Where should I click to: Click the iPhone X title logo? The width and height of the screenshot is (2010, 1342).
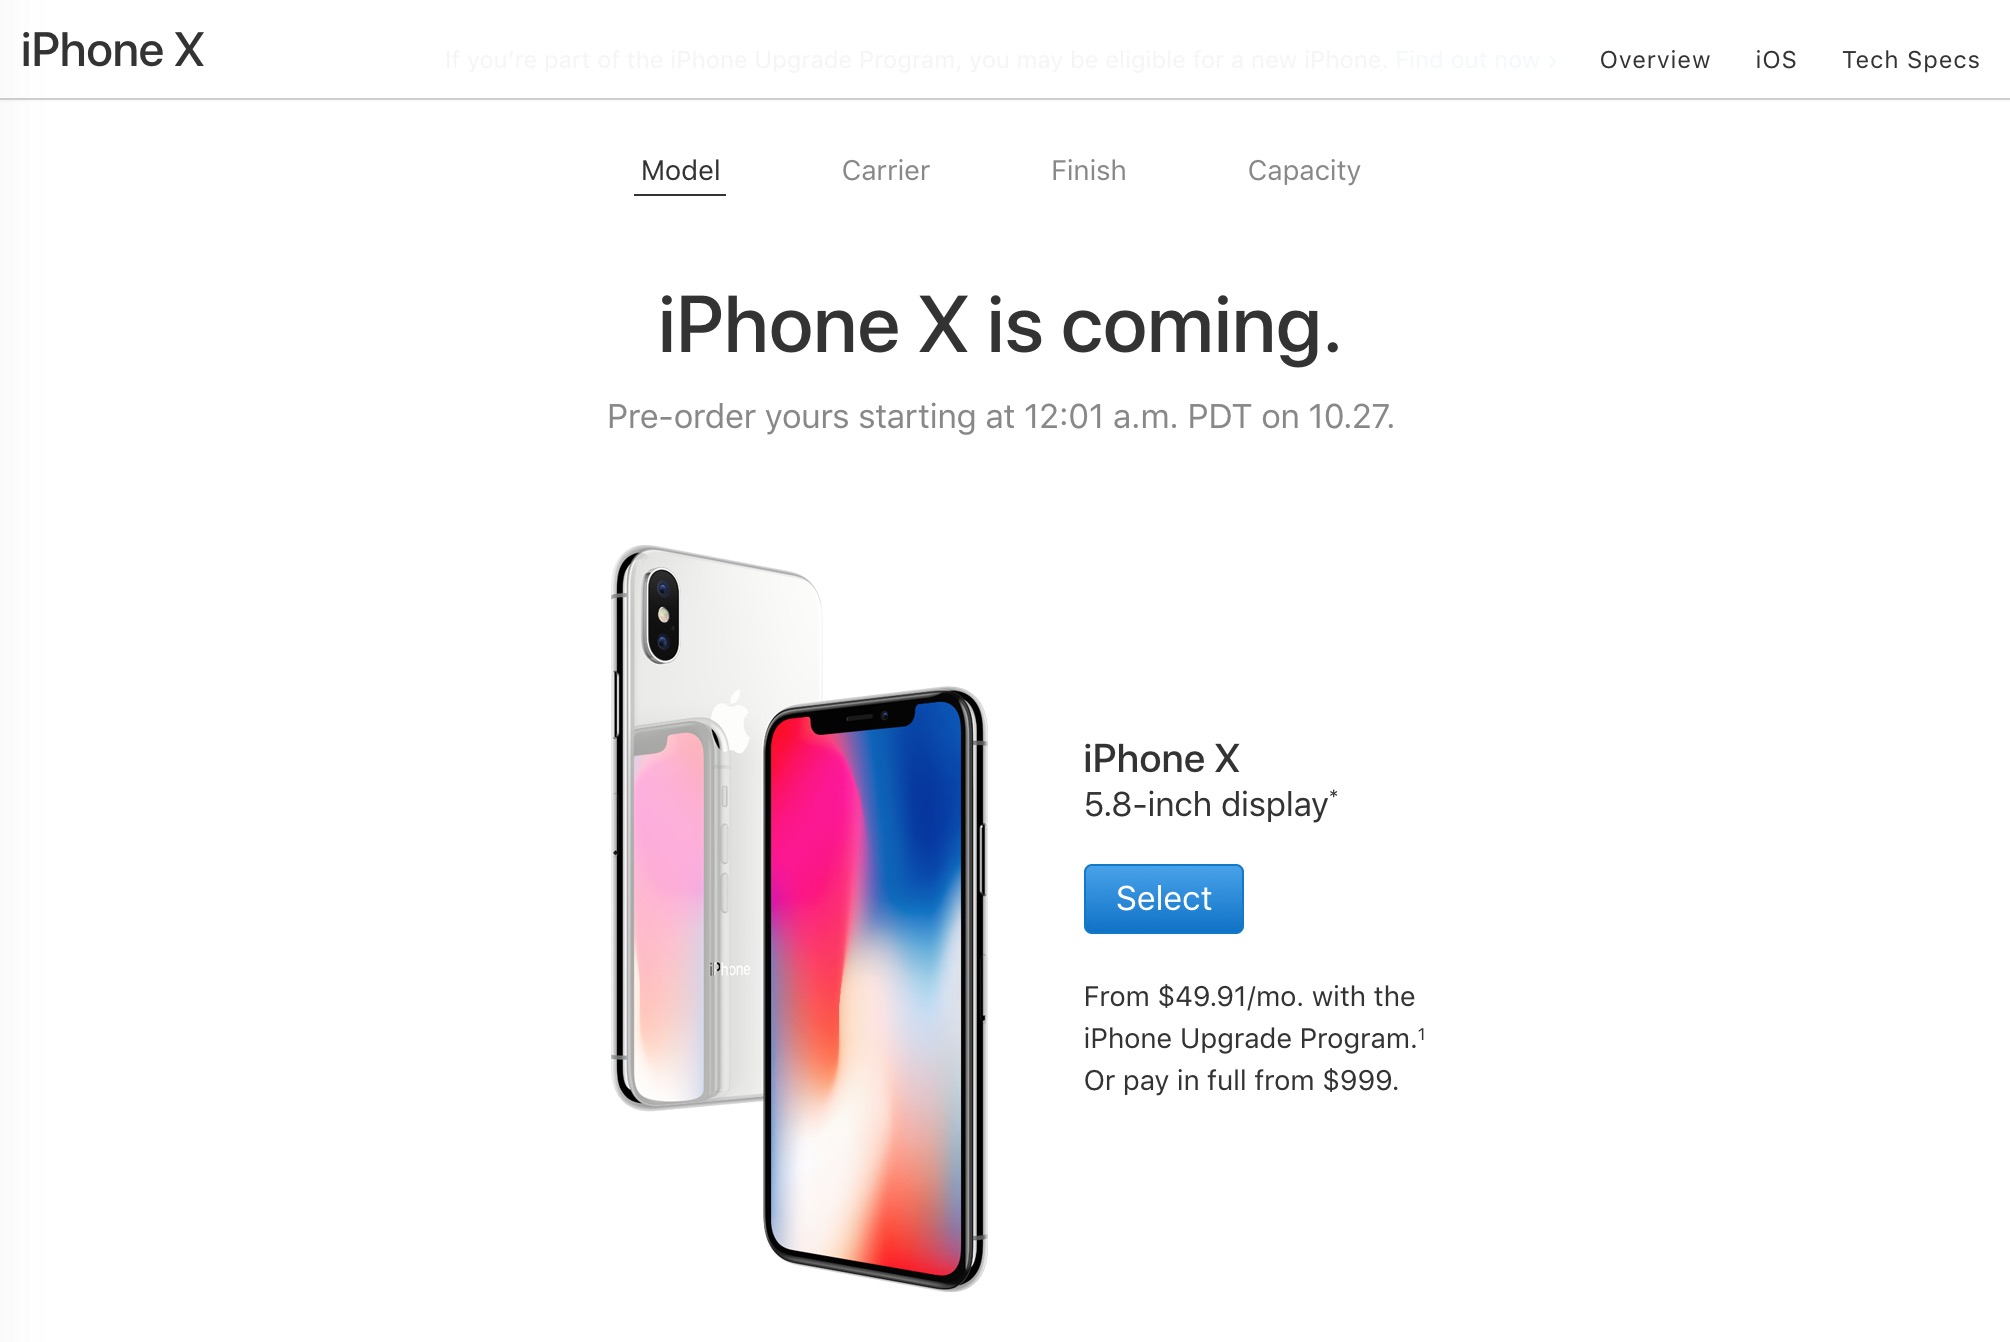tap(112, 50)
